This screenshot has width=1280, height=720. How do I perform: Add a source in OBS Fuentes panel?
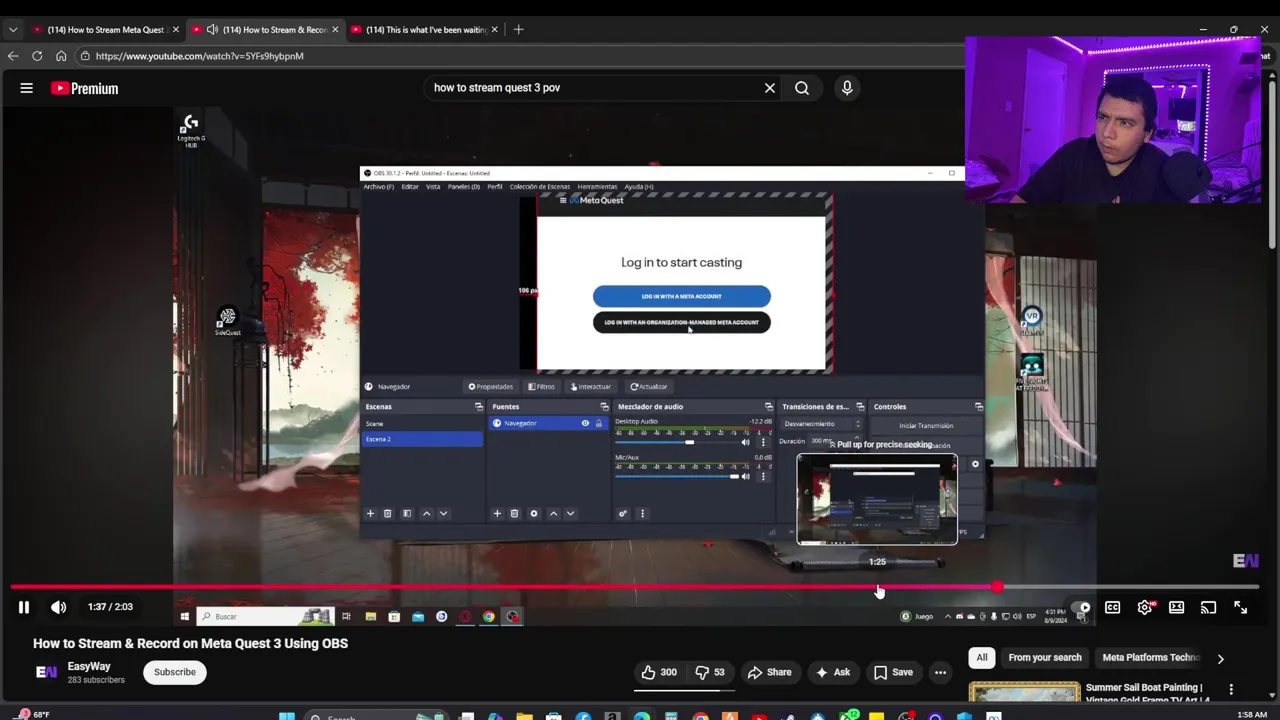click(497, 513)
